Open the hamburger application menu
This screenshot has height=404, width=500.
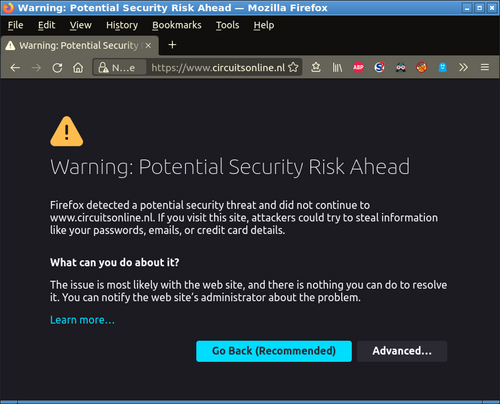[485, 68]
